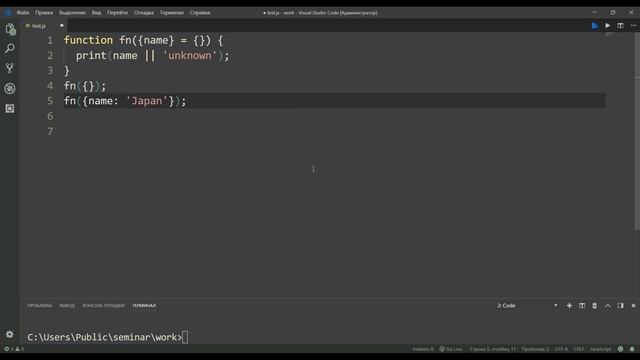Viewport: 640px width, 360px height.
Task: Maximize the panel with the up chevron
Action: (x=608, y=306)
